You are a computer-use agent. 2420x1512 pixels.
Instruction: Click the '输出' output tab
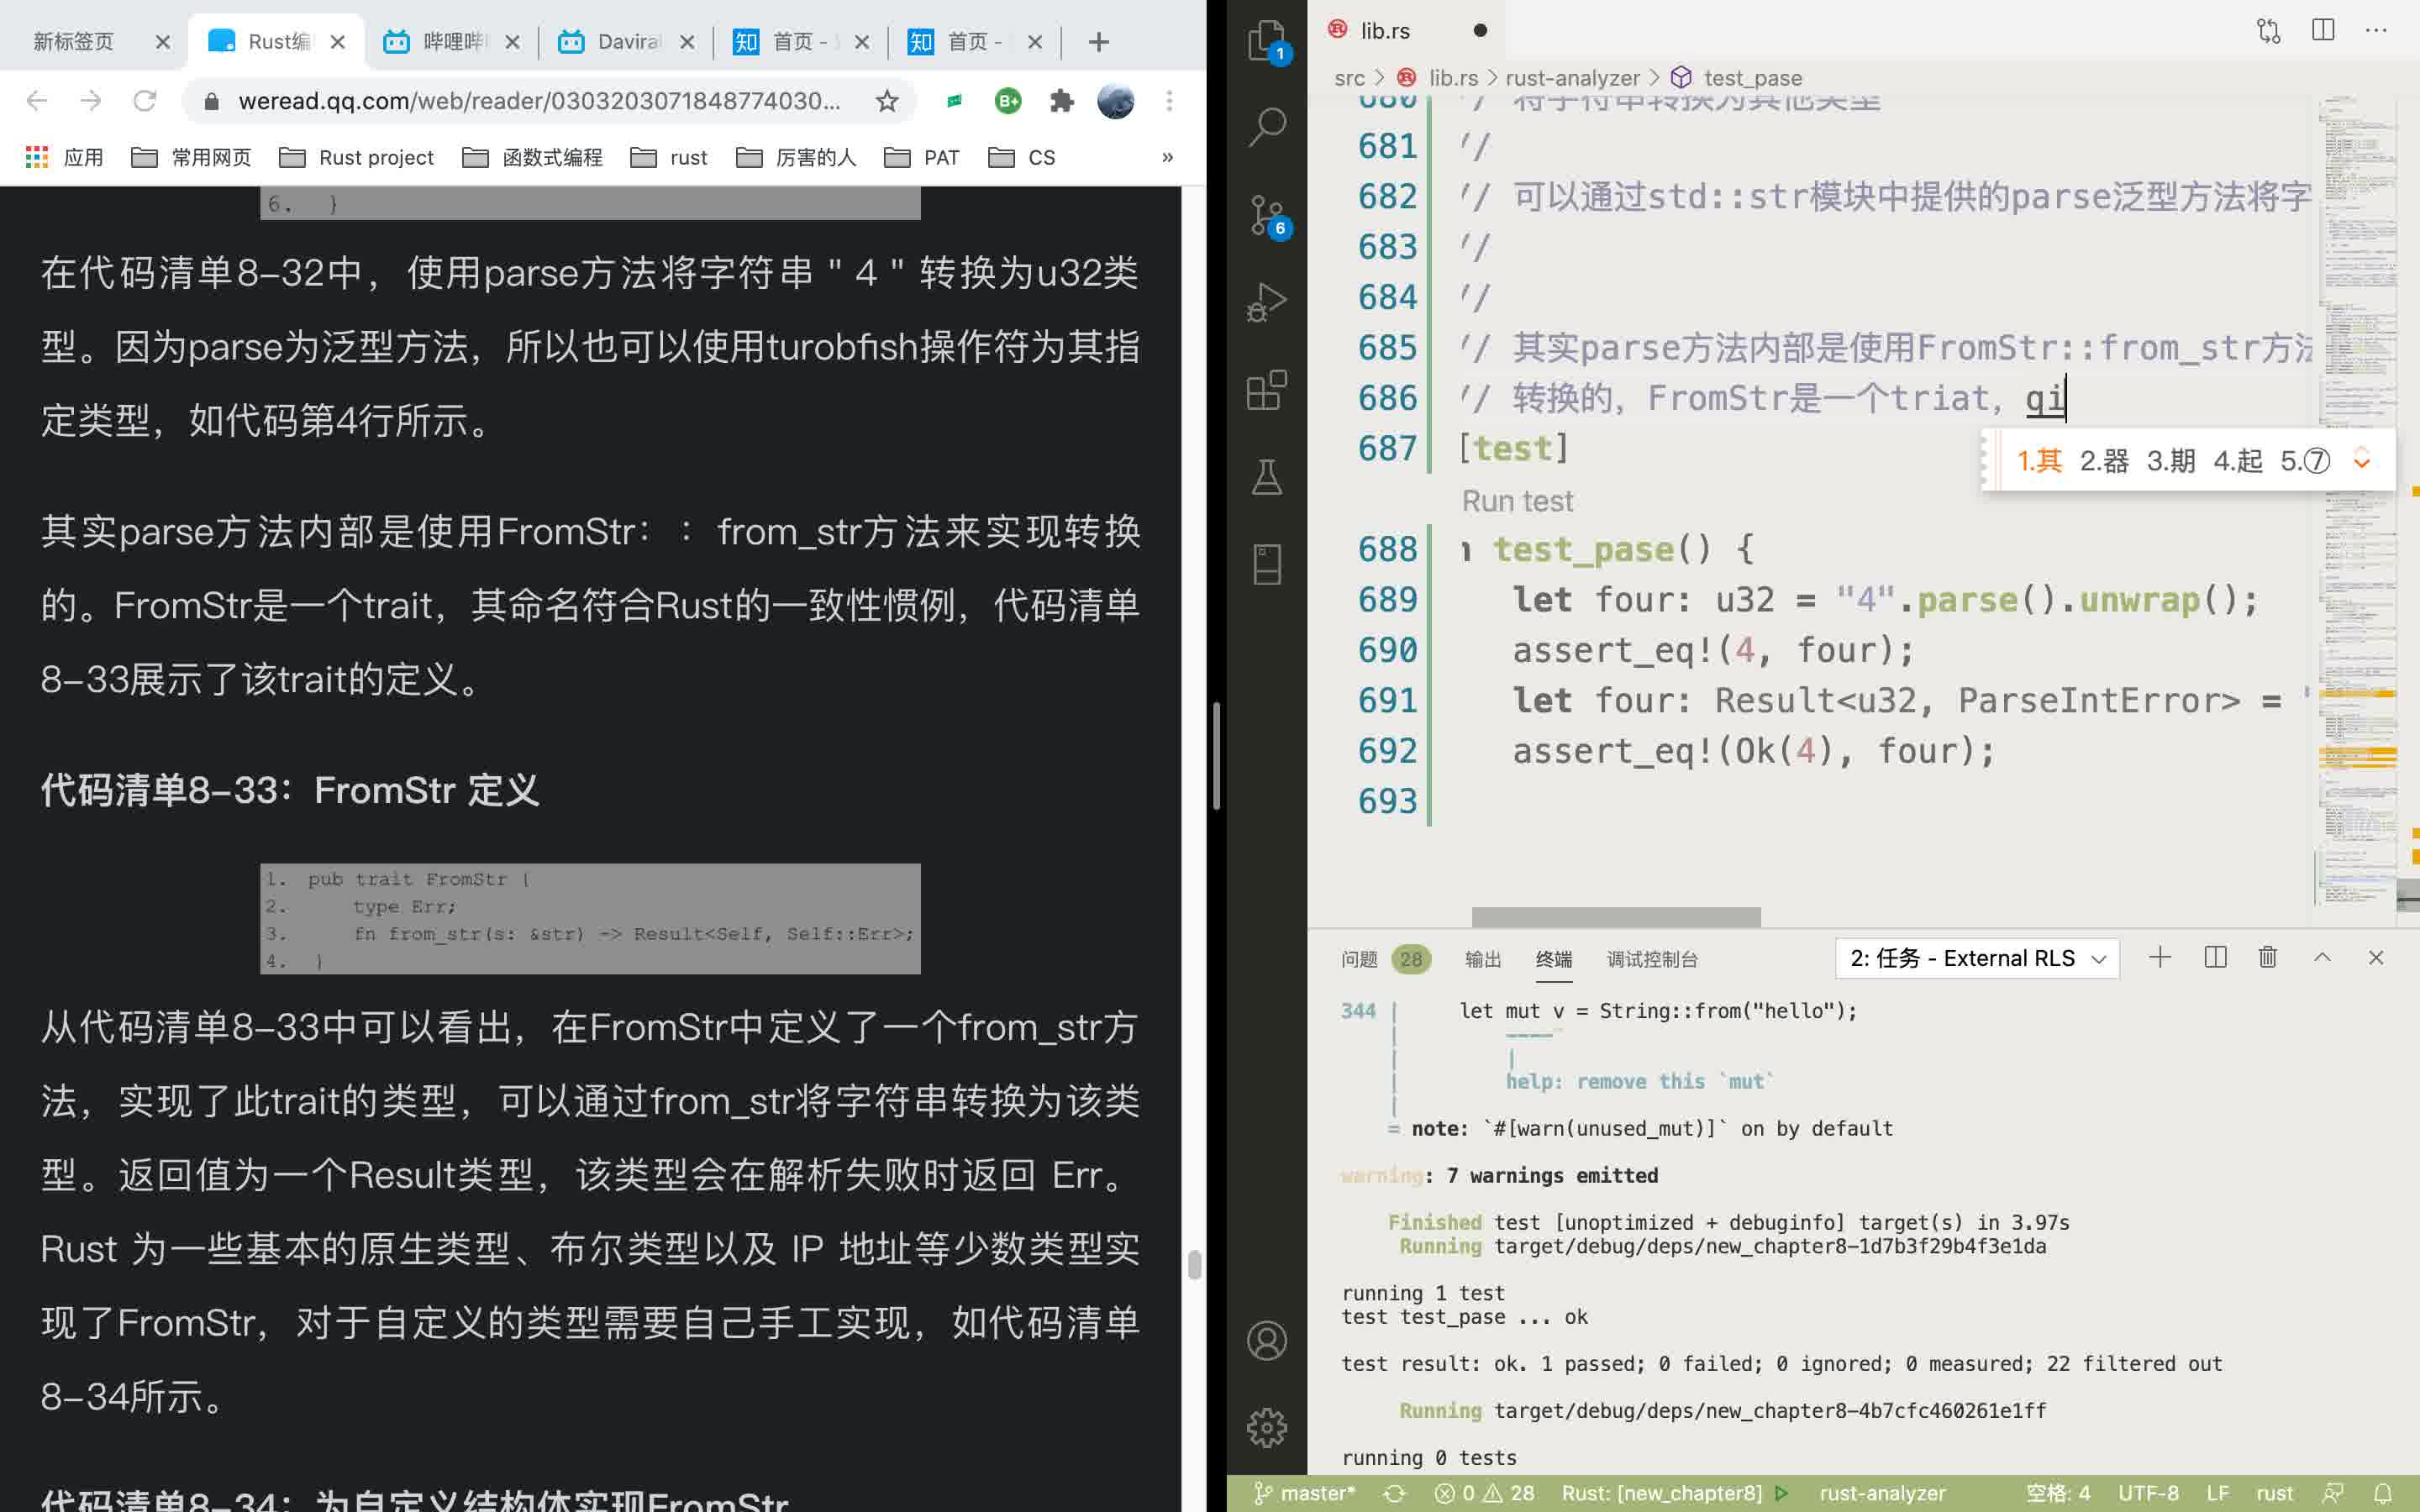pos(1481,956)
